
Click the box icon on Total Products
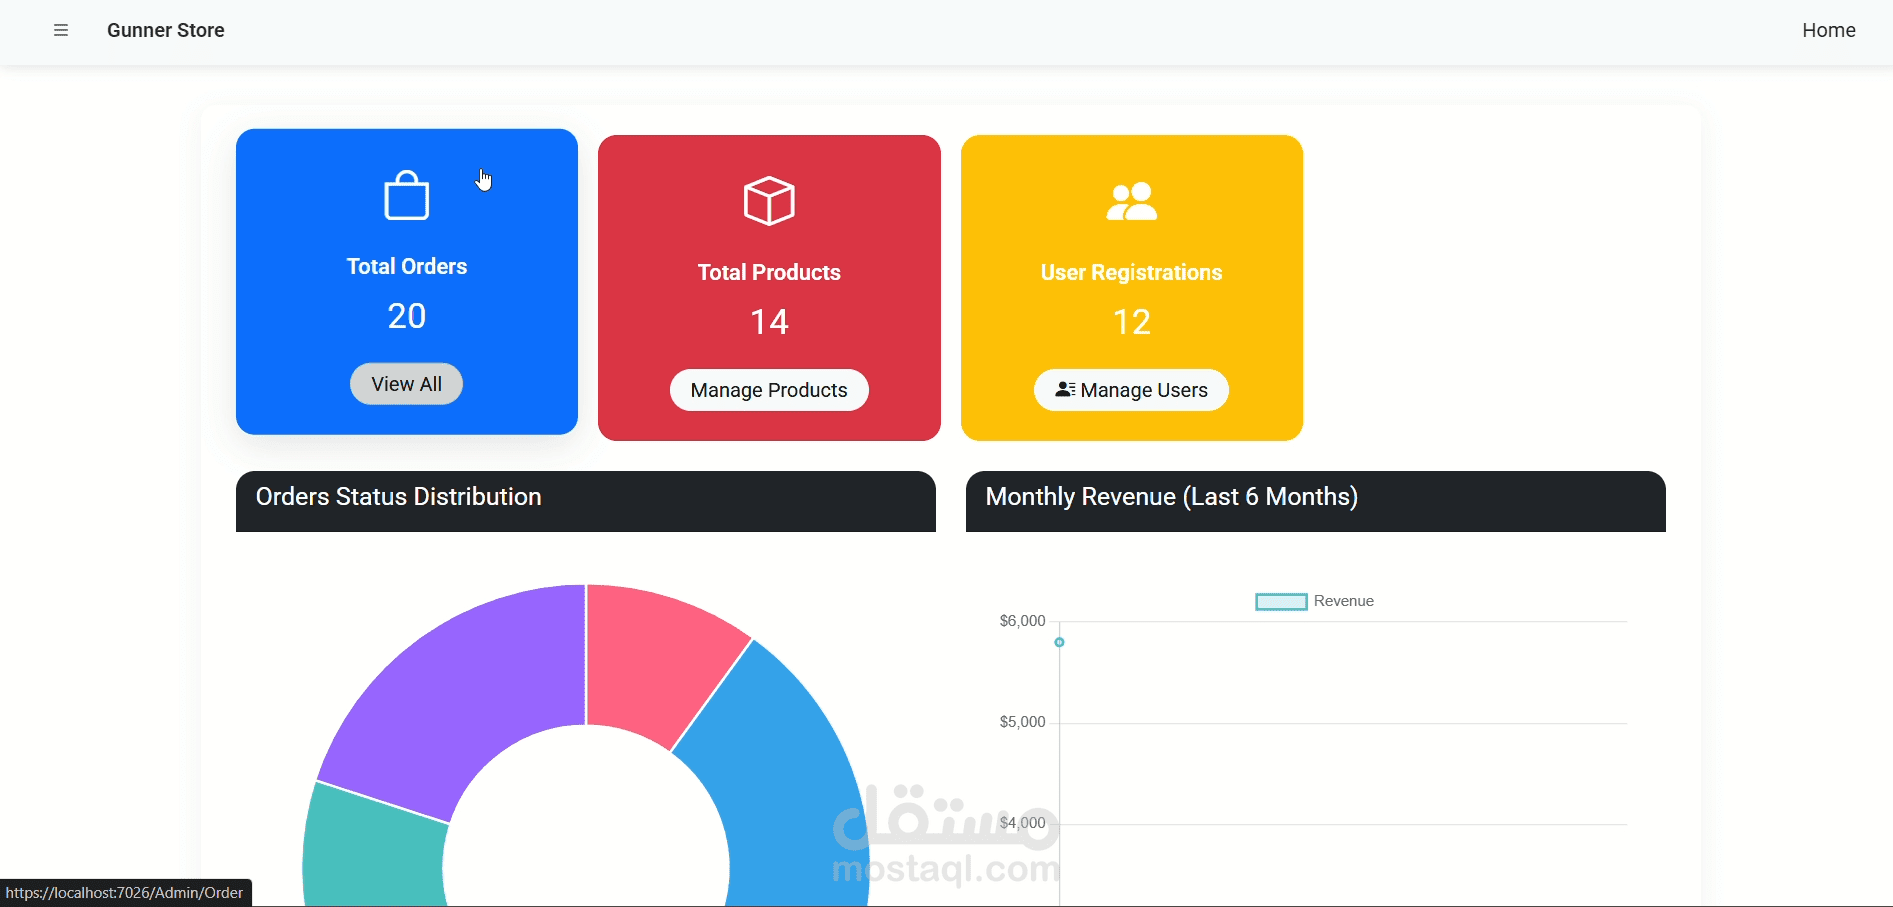click(x=769, y=201)
